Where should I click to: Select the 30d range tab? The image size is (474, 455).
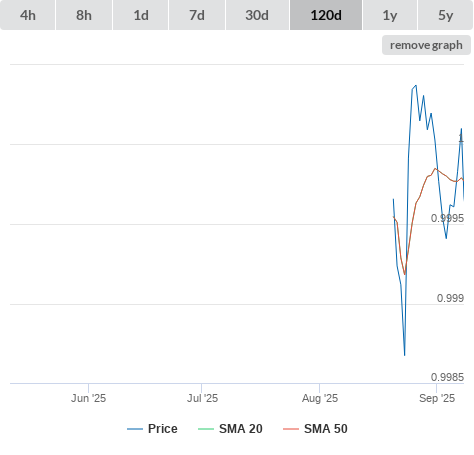click(x=257, y=15)
